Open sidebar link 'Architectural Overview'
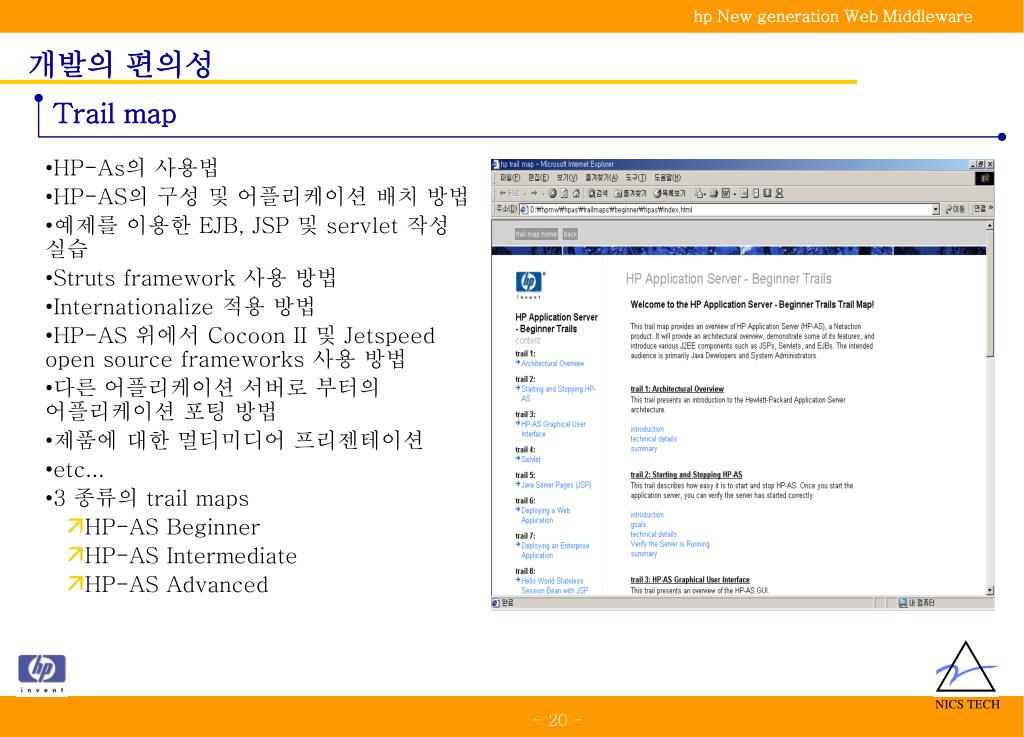Viewport: 1024px width, 737px height. [x=552, y=364]
